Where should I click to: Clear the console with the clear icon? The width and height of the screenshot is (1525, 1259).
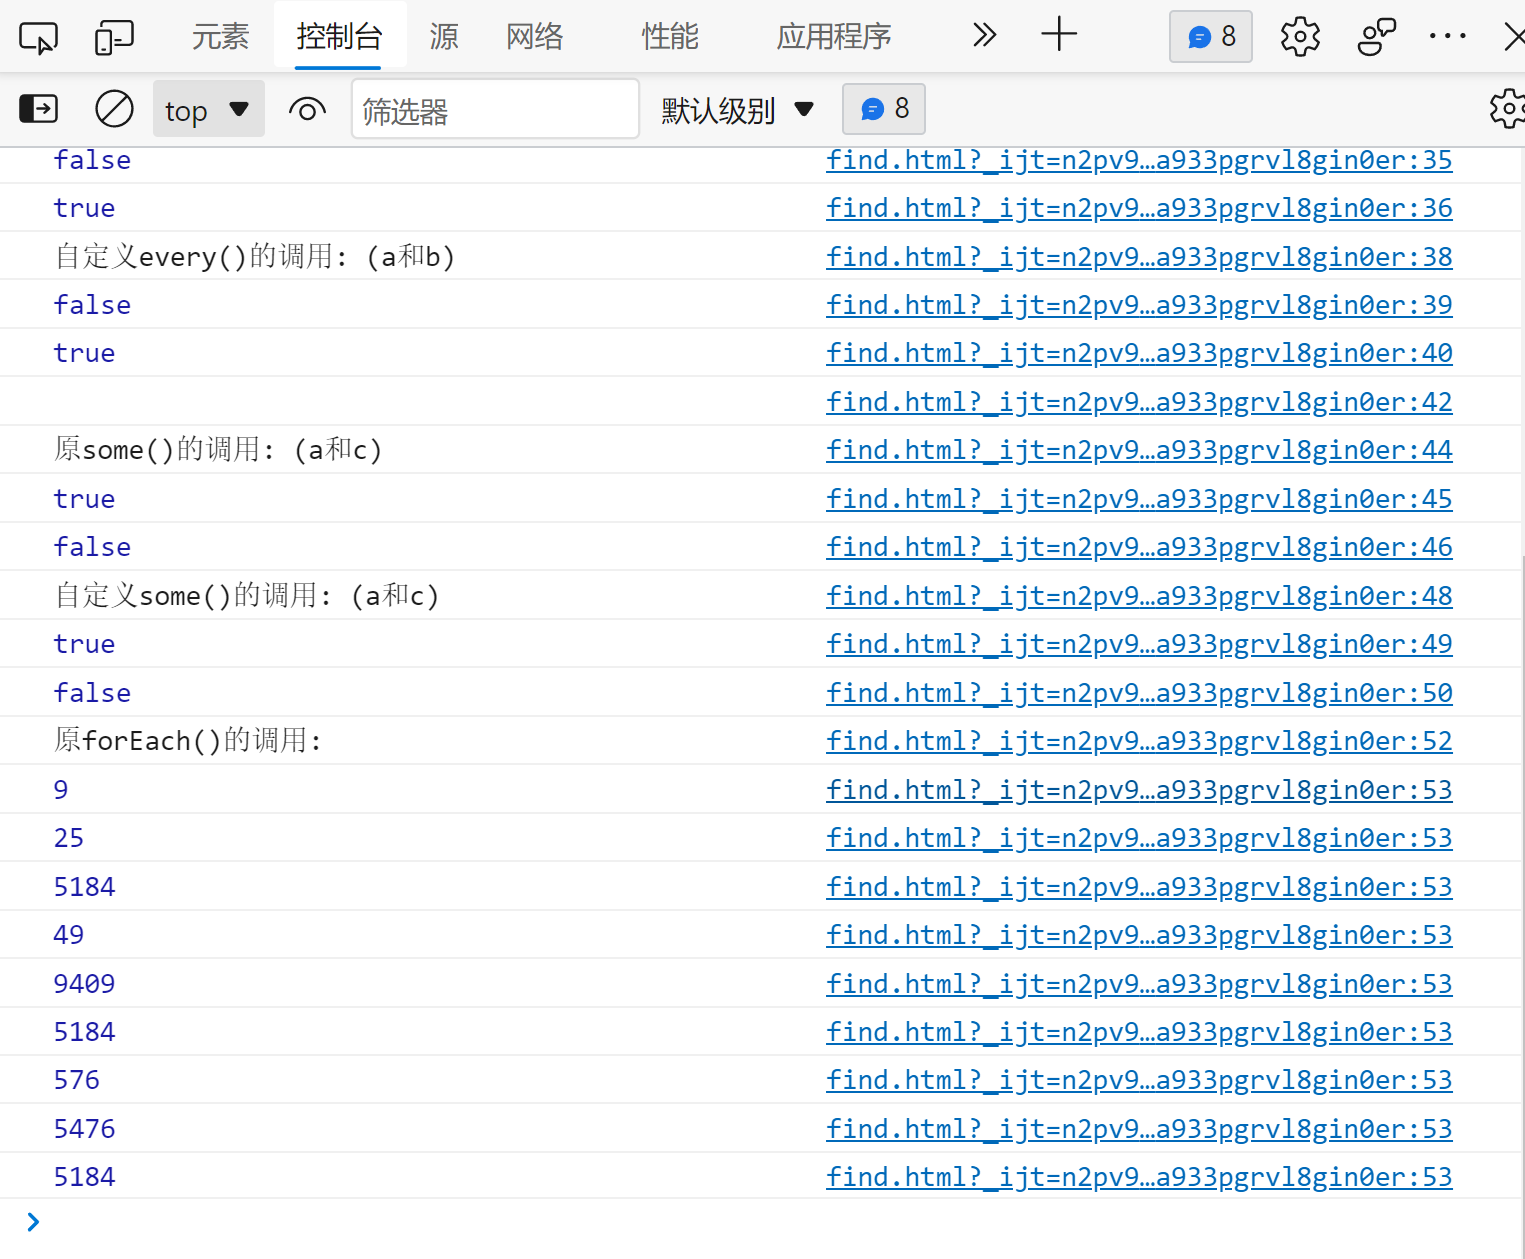pyautogui.click(x=114, y=109)
